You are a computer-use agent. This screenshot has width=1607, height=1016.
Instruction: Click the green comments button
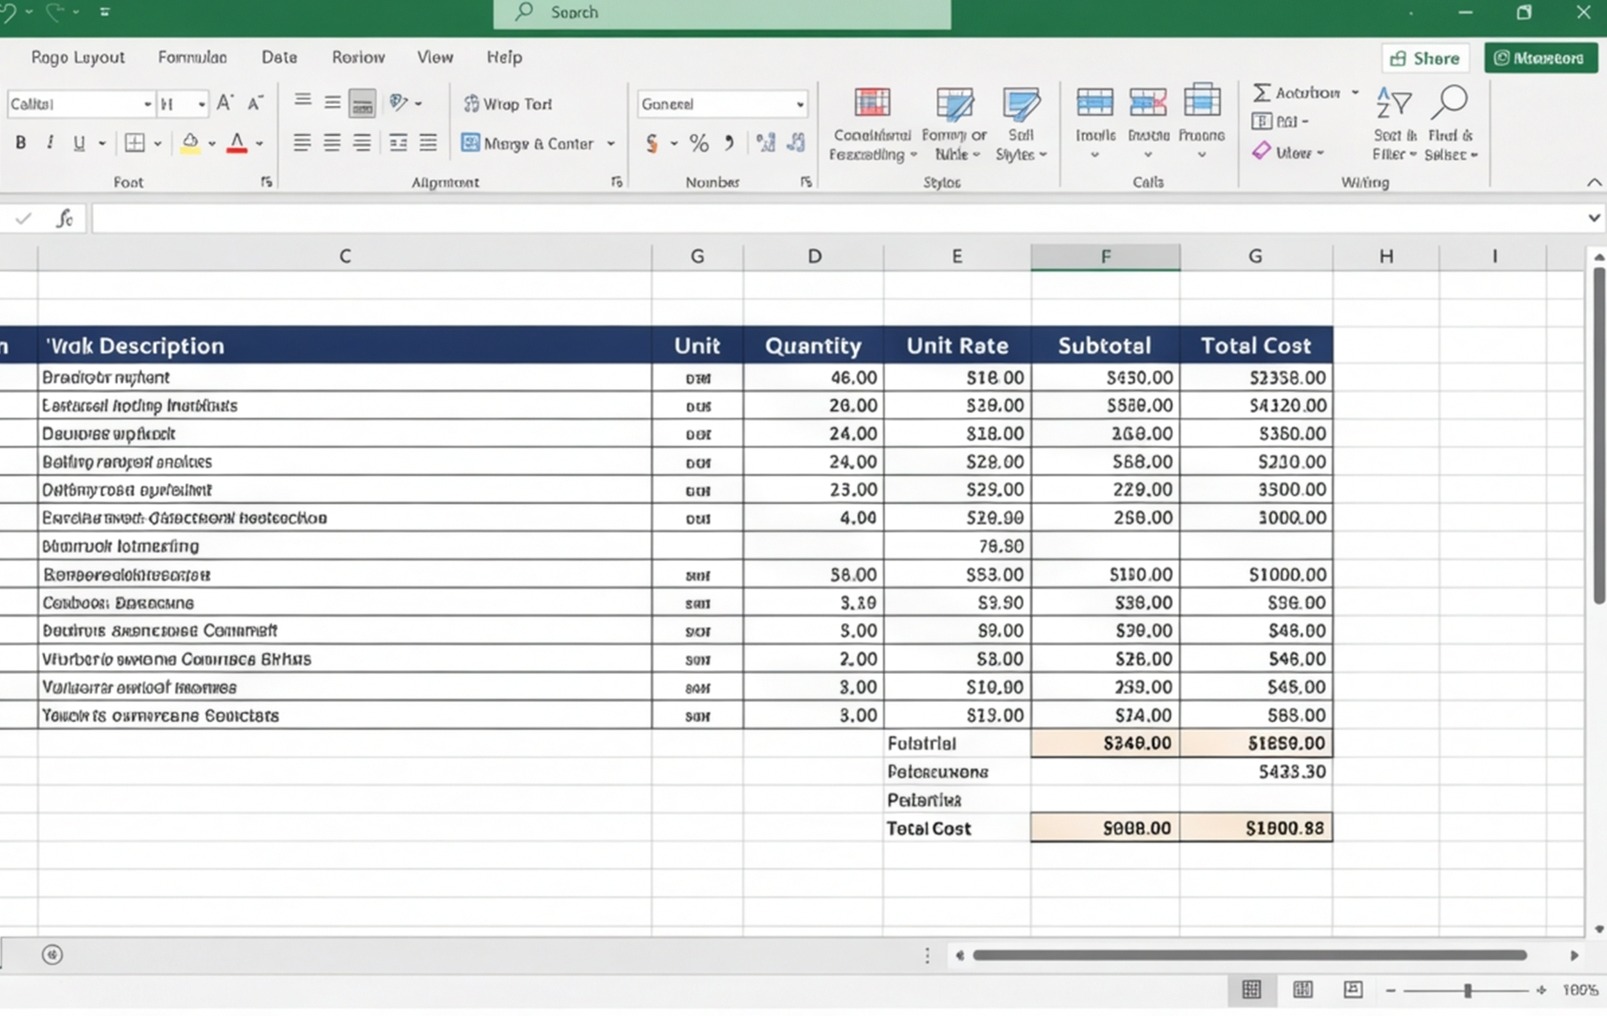pos(1540,58)
